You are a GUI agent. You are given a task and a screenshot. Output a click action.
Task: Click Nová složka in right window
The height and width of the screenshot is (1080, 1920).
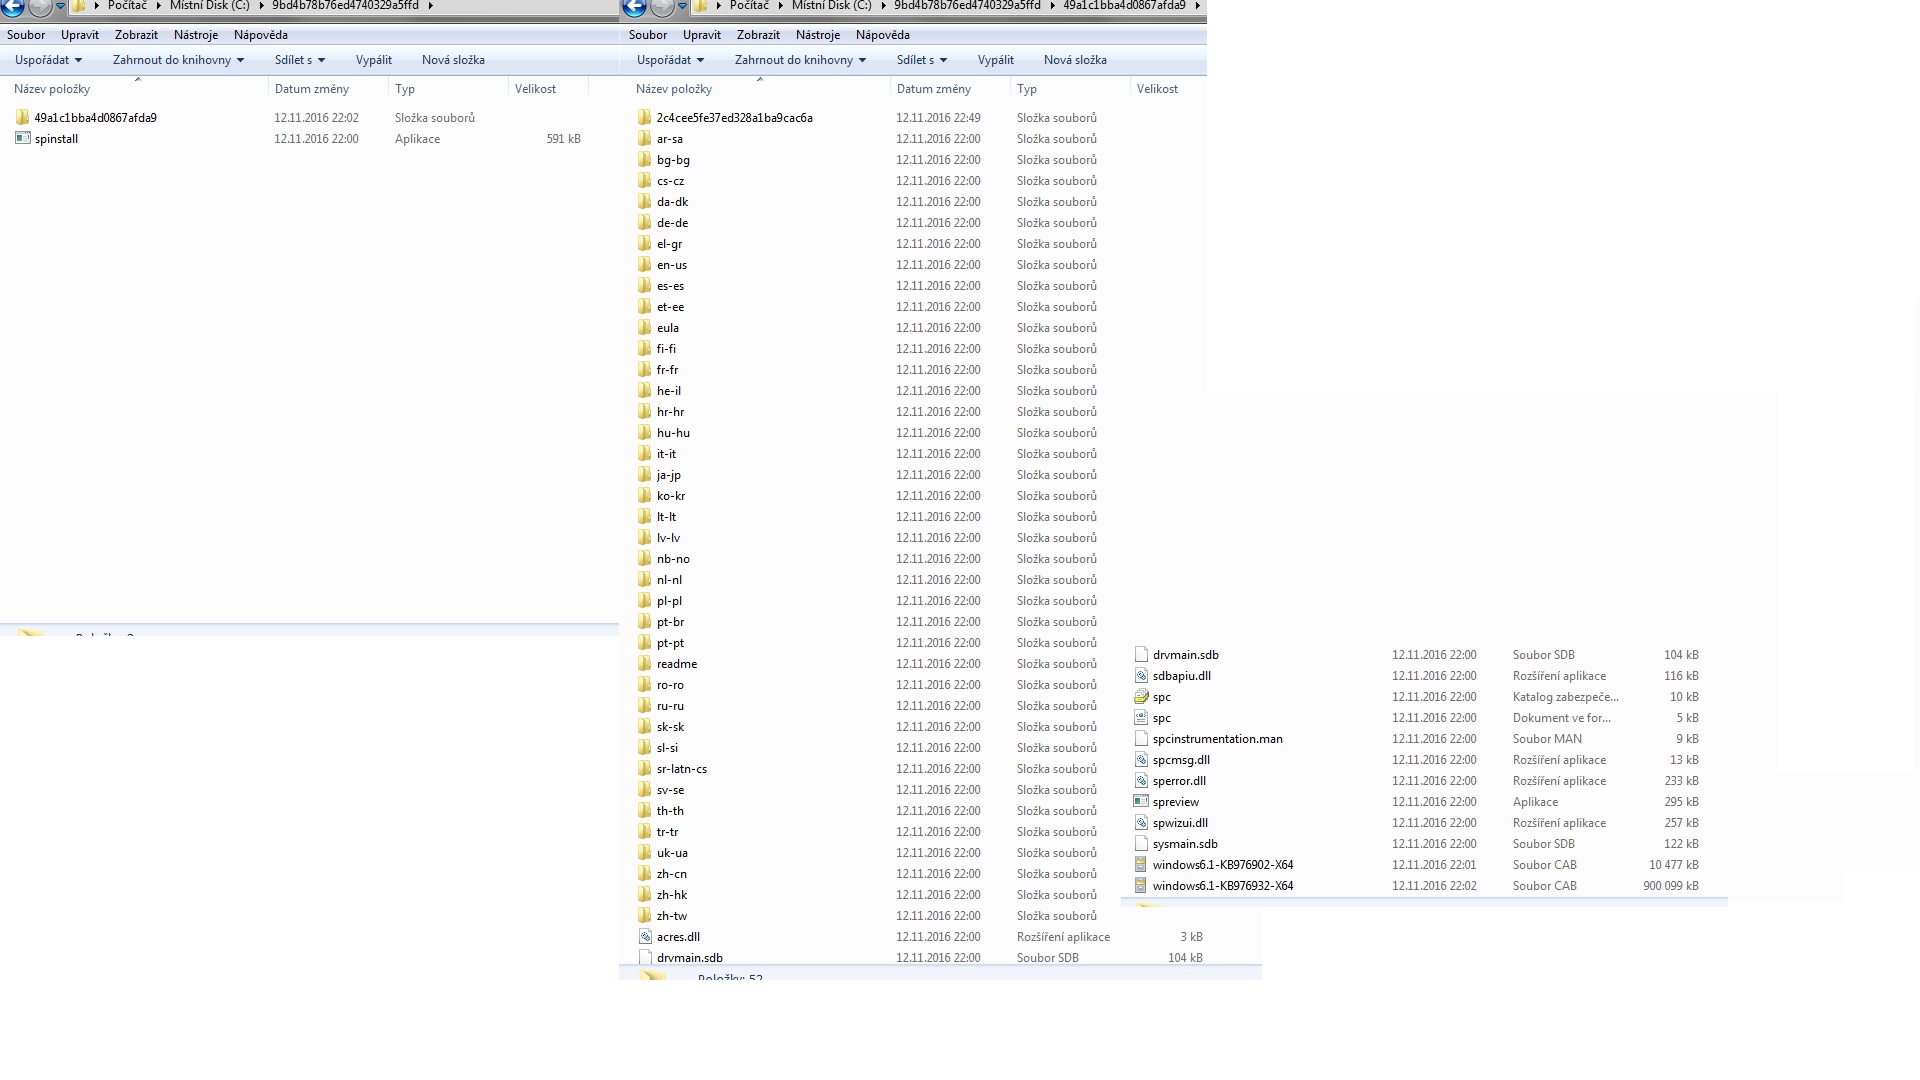coord(1075,60)
